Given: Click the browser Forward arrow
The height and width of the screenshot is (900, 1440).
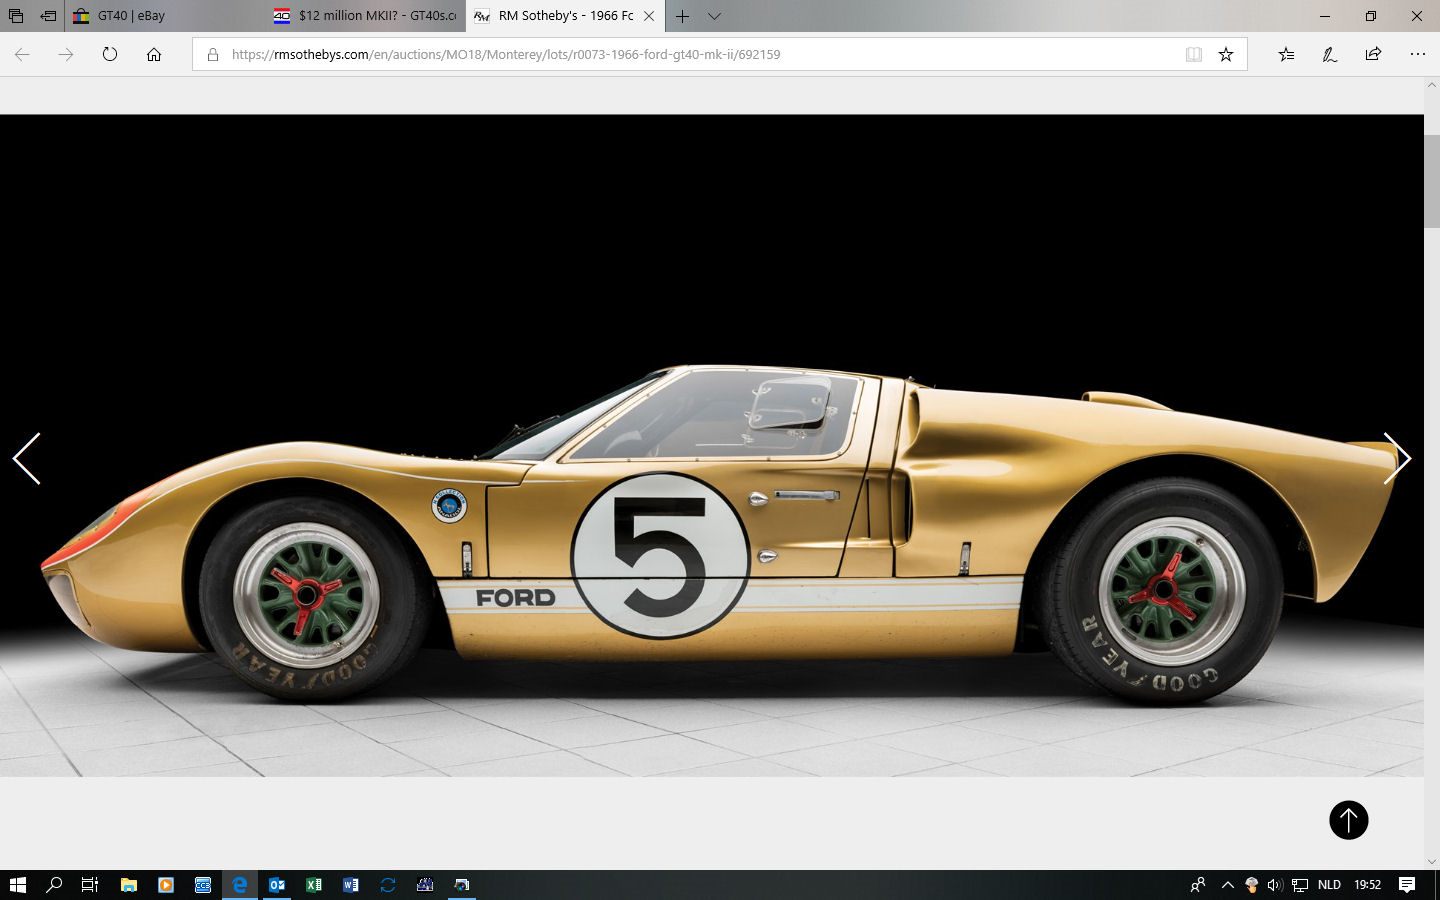Looking at the screenshot, I should point(66,54).
